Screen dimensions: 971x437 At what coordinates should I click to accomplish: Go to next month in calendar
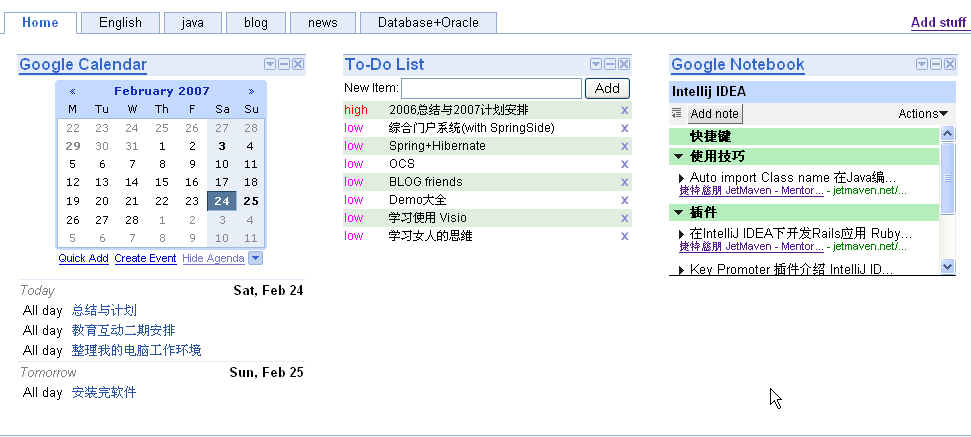[251, 91]
